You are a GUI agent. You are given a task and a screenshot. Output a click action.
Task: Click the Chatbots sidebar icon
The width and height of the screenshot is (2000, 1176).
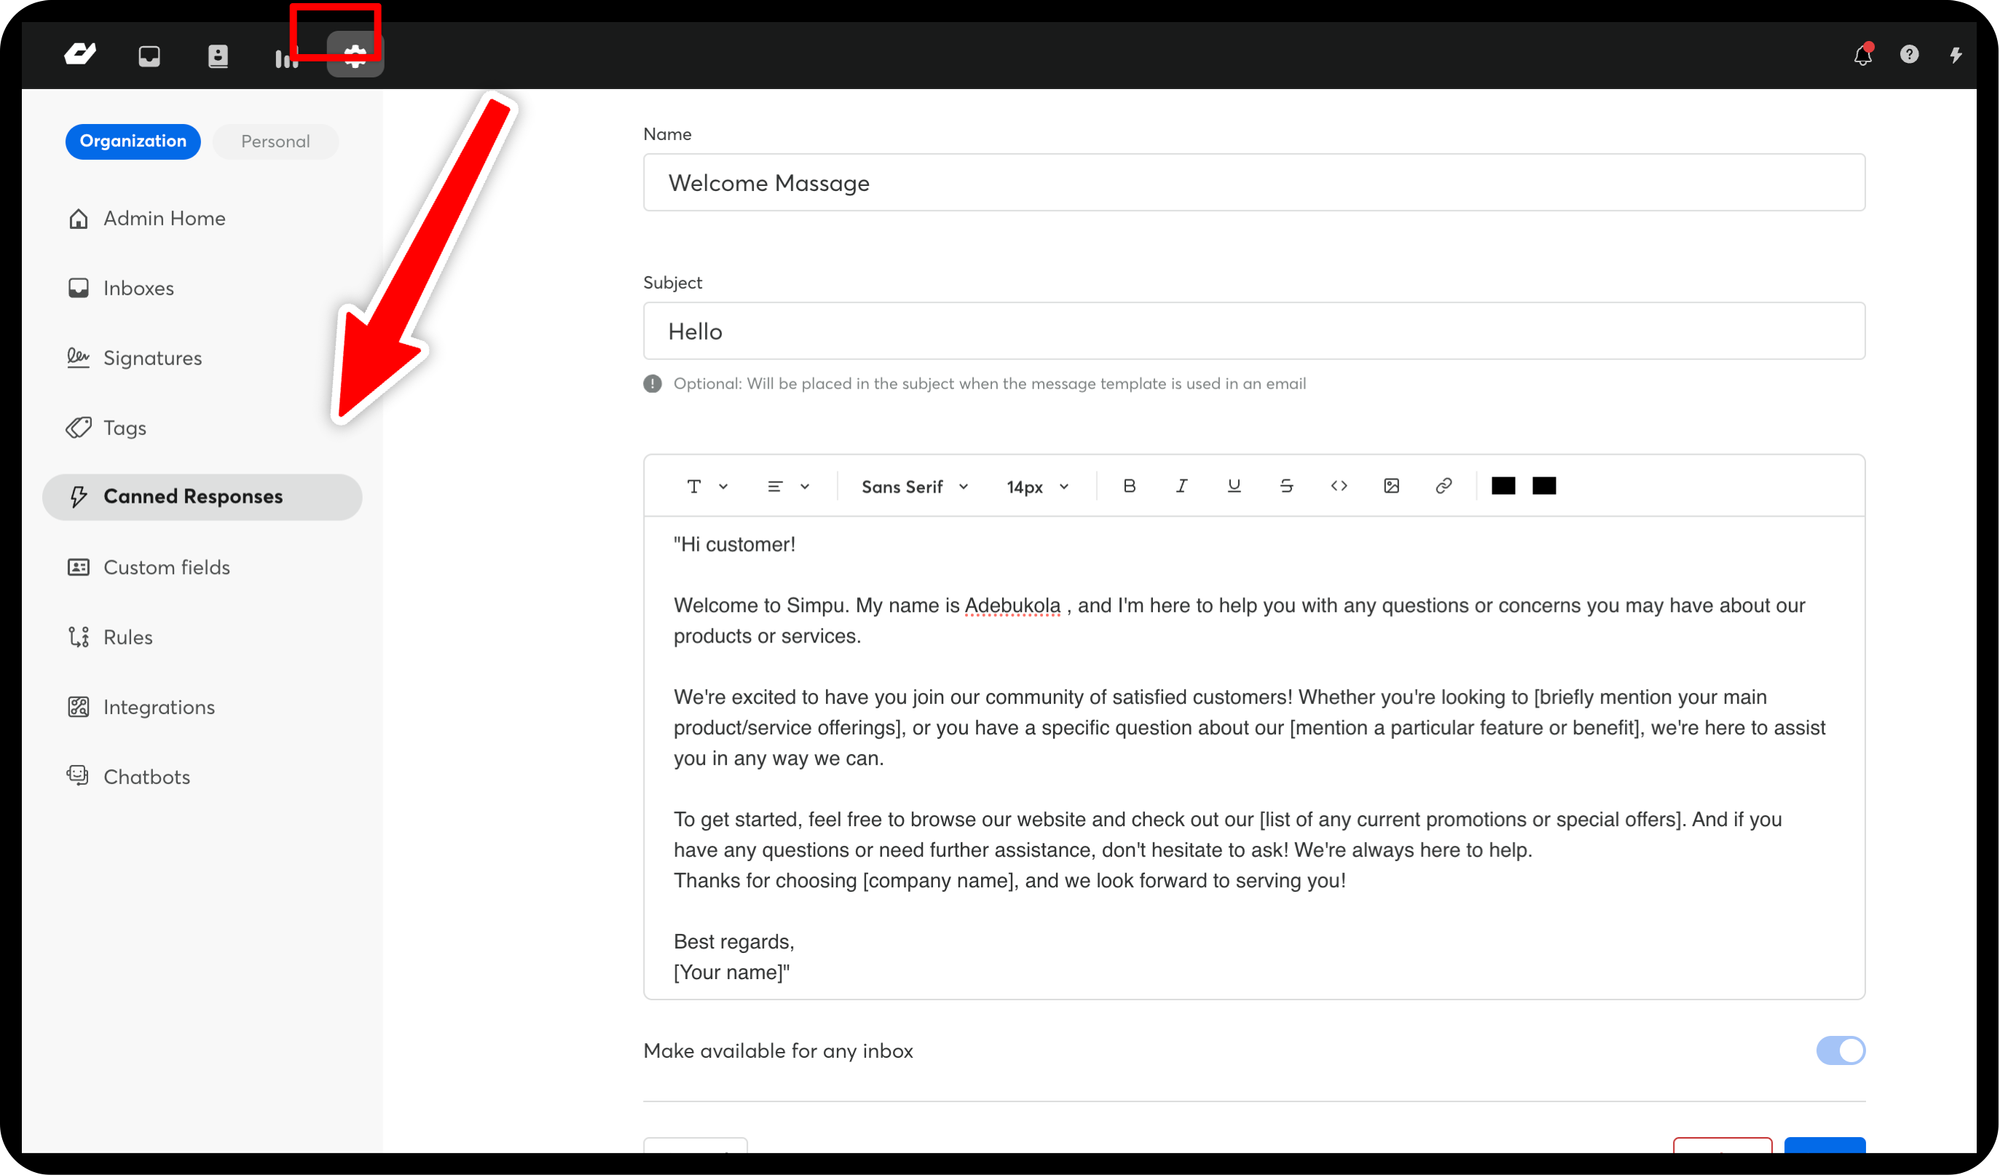[x=81, y=776]
